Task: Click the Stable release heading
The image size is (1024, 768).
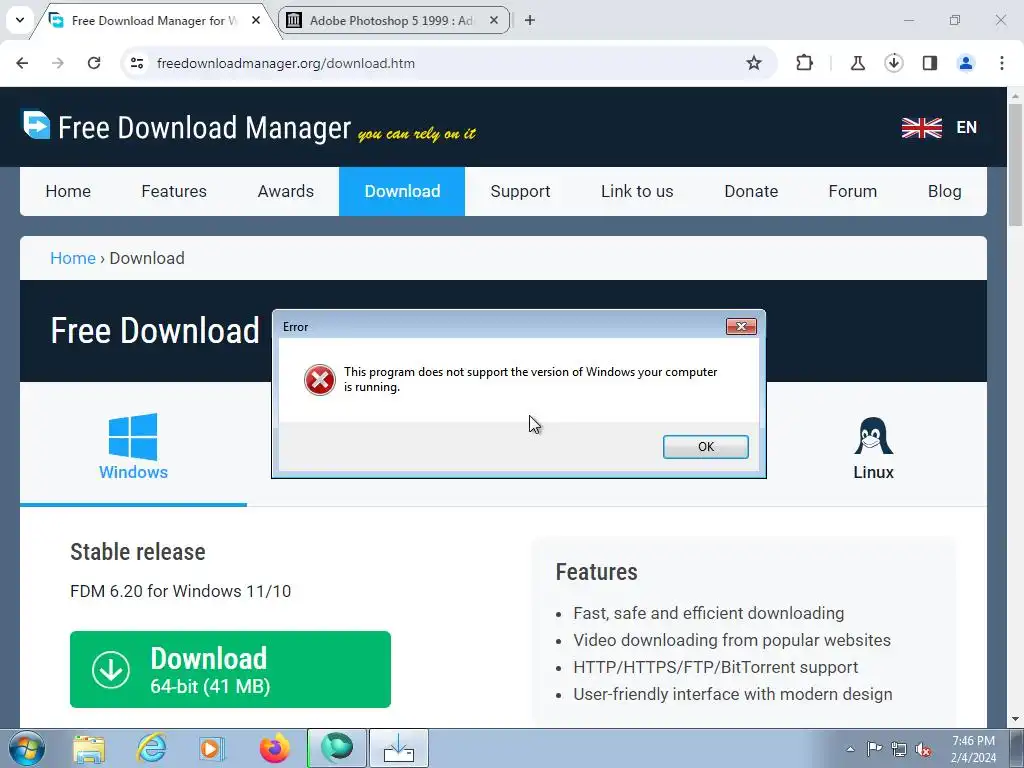Action: click(x=138, y=552)
